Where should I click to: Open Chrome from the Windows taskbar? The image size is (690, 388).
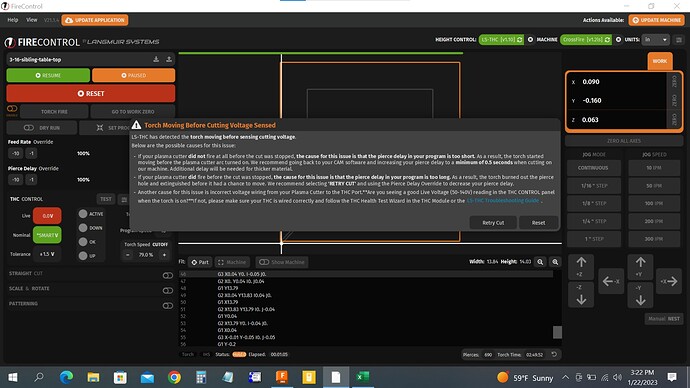(x=174, y=377)
